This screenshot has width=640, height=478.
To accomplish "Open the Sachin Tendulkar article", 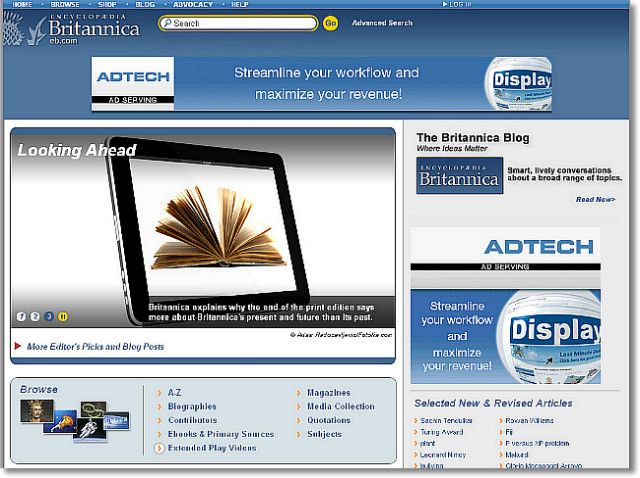I will click(446, 420).
